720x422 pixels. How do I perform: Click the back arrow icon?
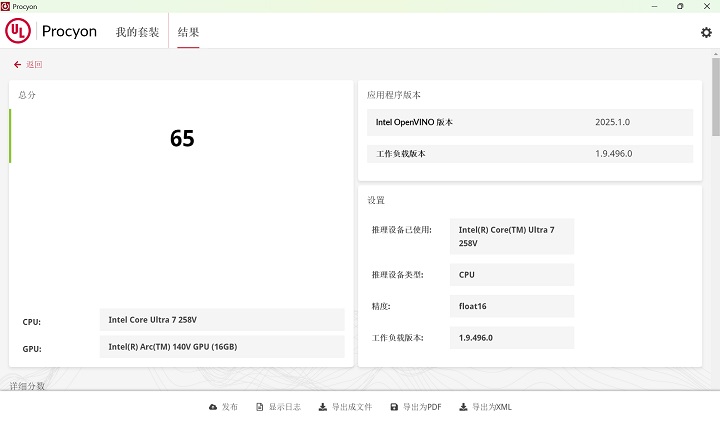click(17, 65)
